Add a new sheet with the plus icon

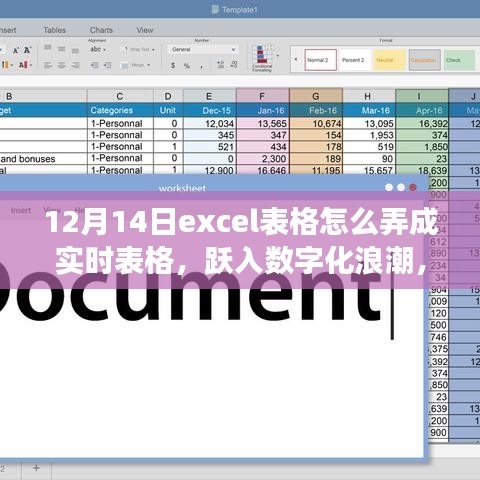tap(36, 468)
